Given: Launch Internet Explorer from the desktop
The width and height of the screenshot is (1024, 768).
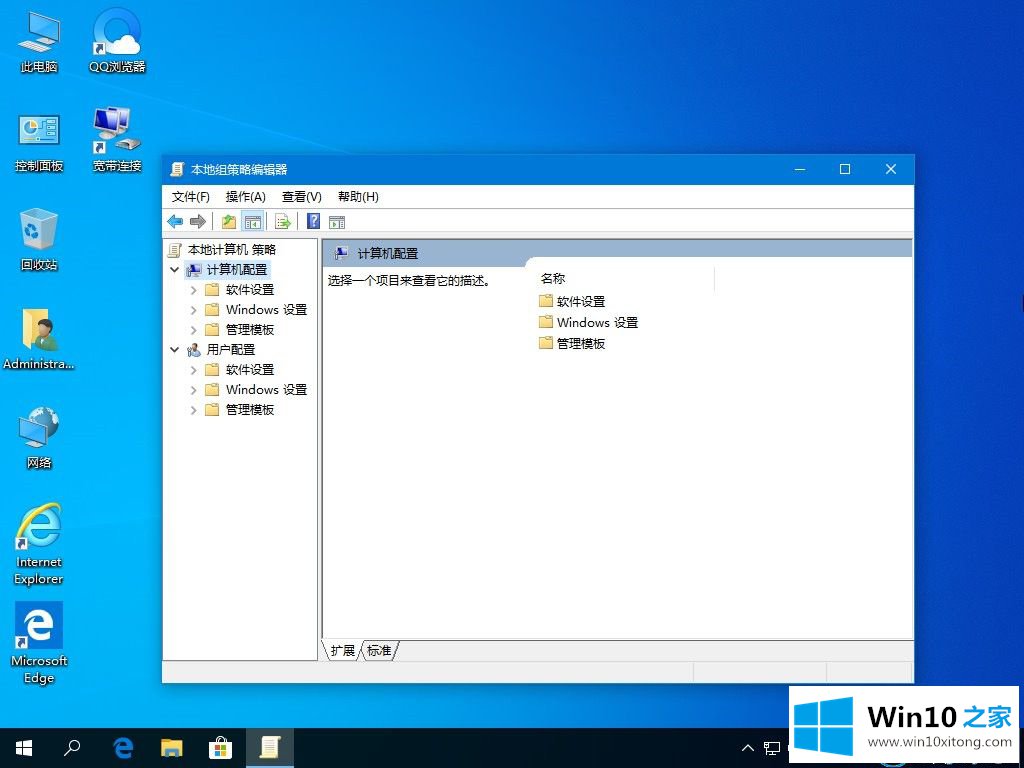Looking at the screenshot, I should pos(39,544).
